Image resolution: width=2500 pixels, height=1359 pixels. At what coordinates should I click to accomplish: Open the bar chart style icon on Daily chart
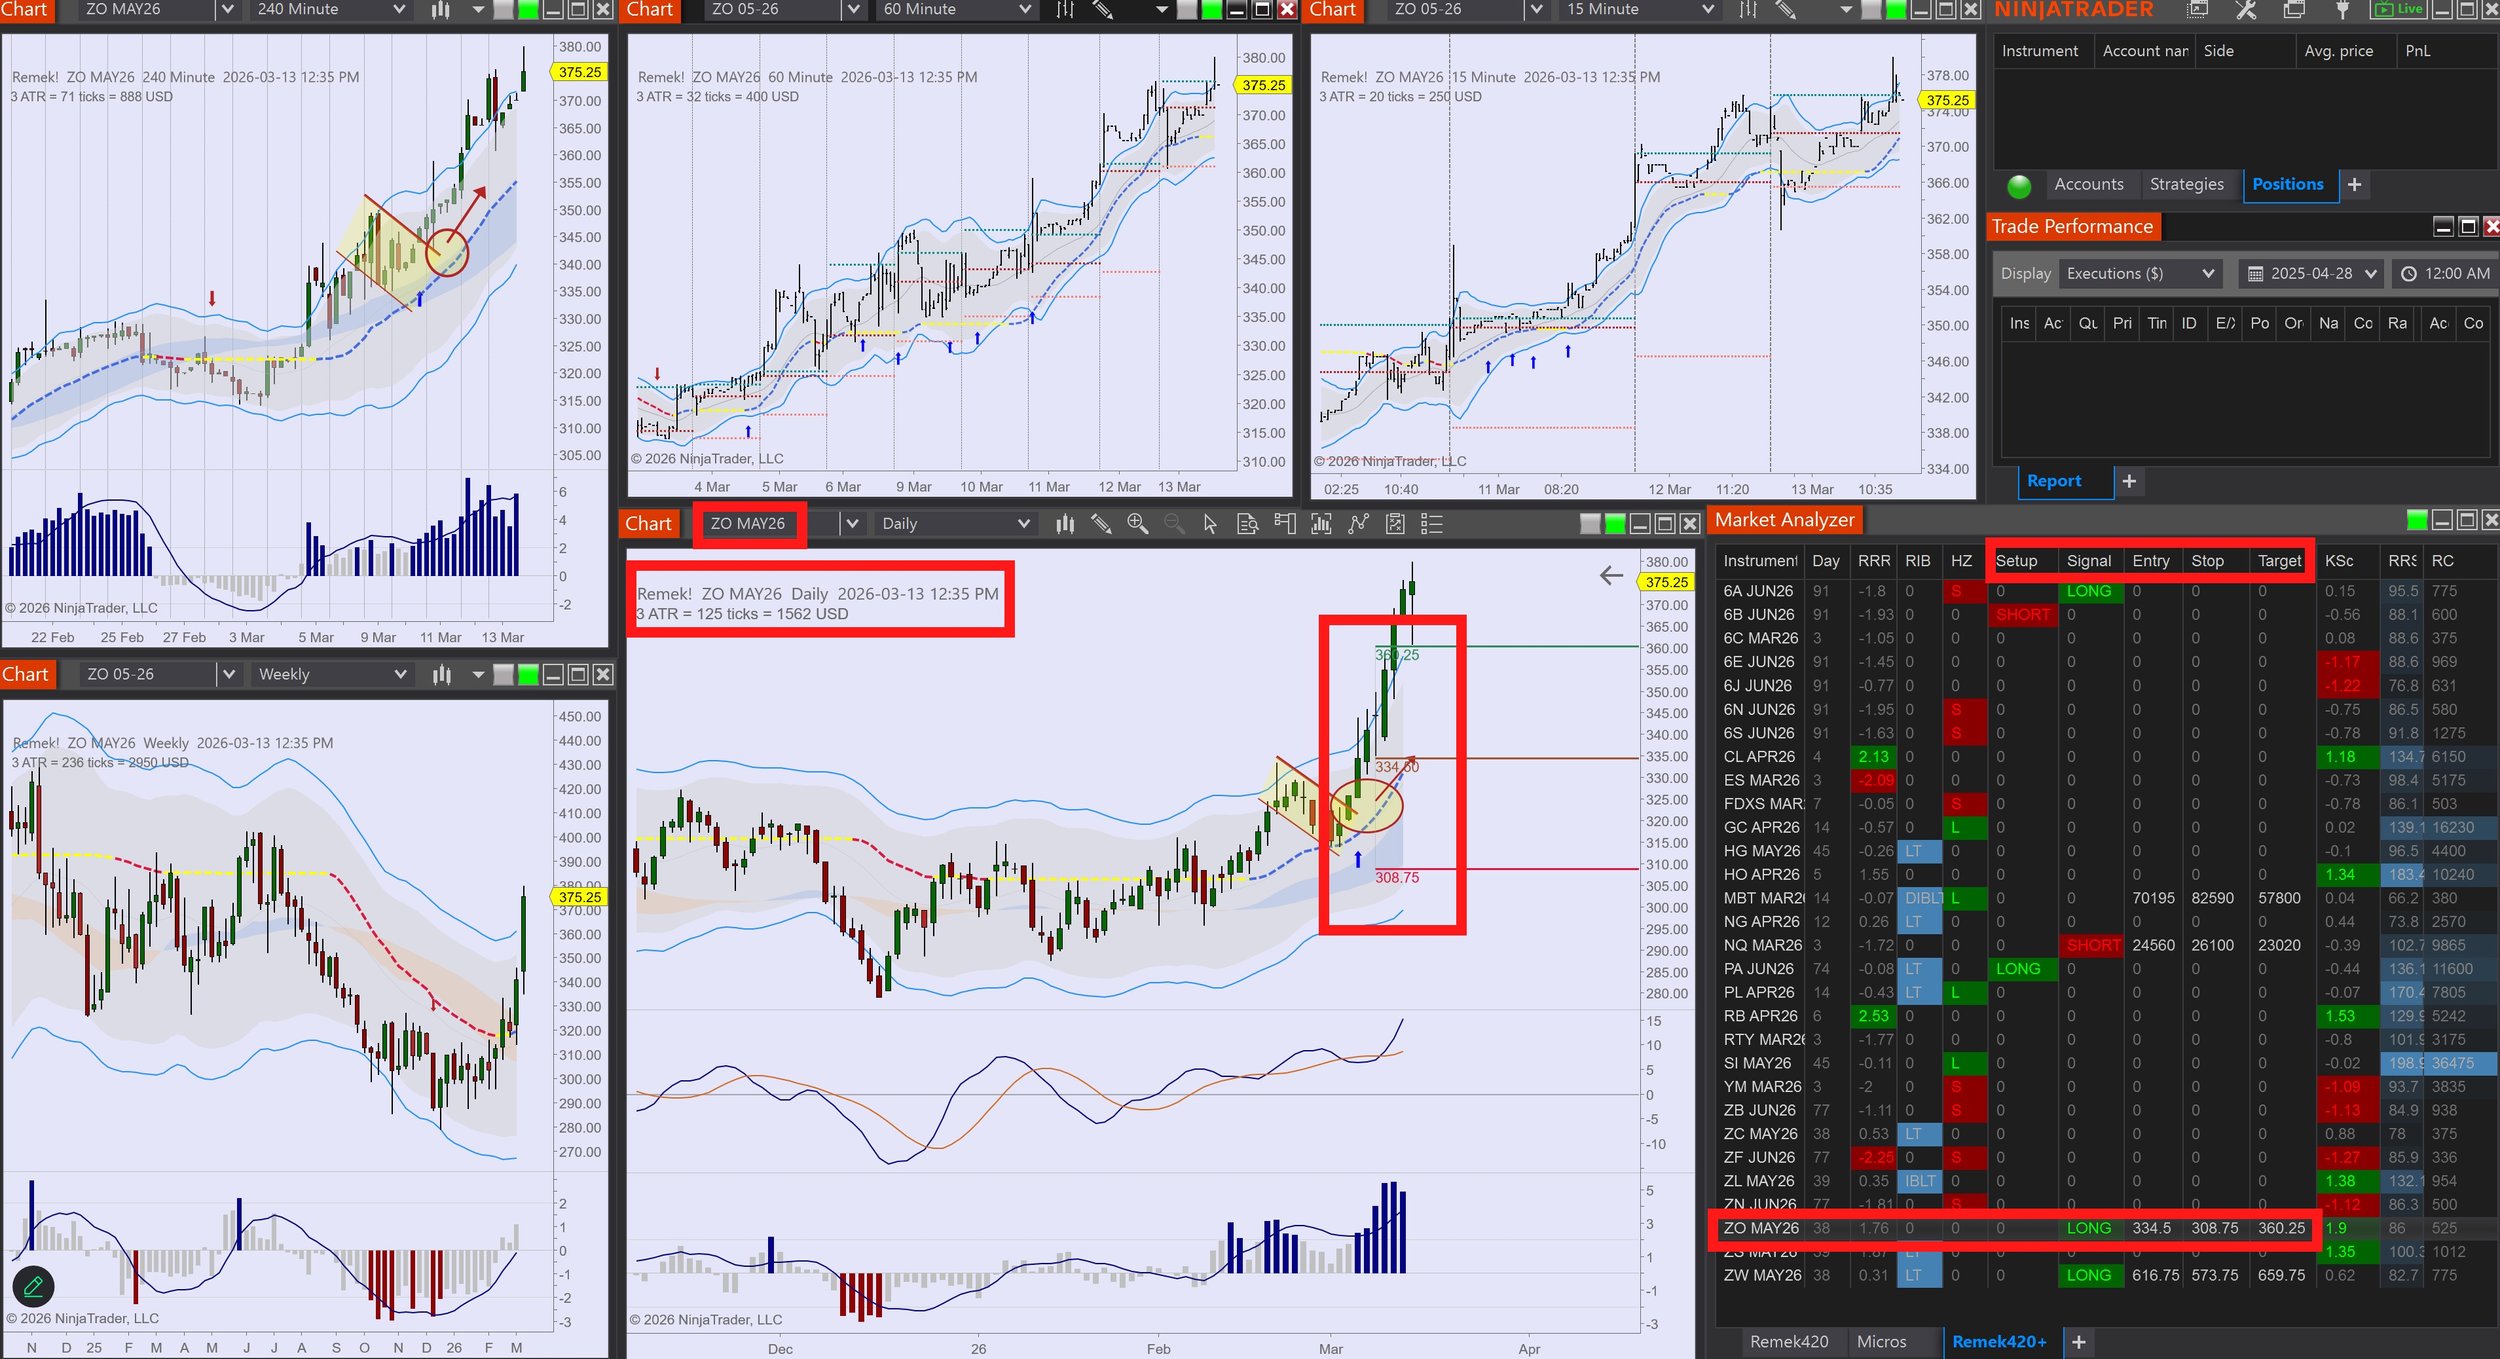(1065, 523)
